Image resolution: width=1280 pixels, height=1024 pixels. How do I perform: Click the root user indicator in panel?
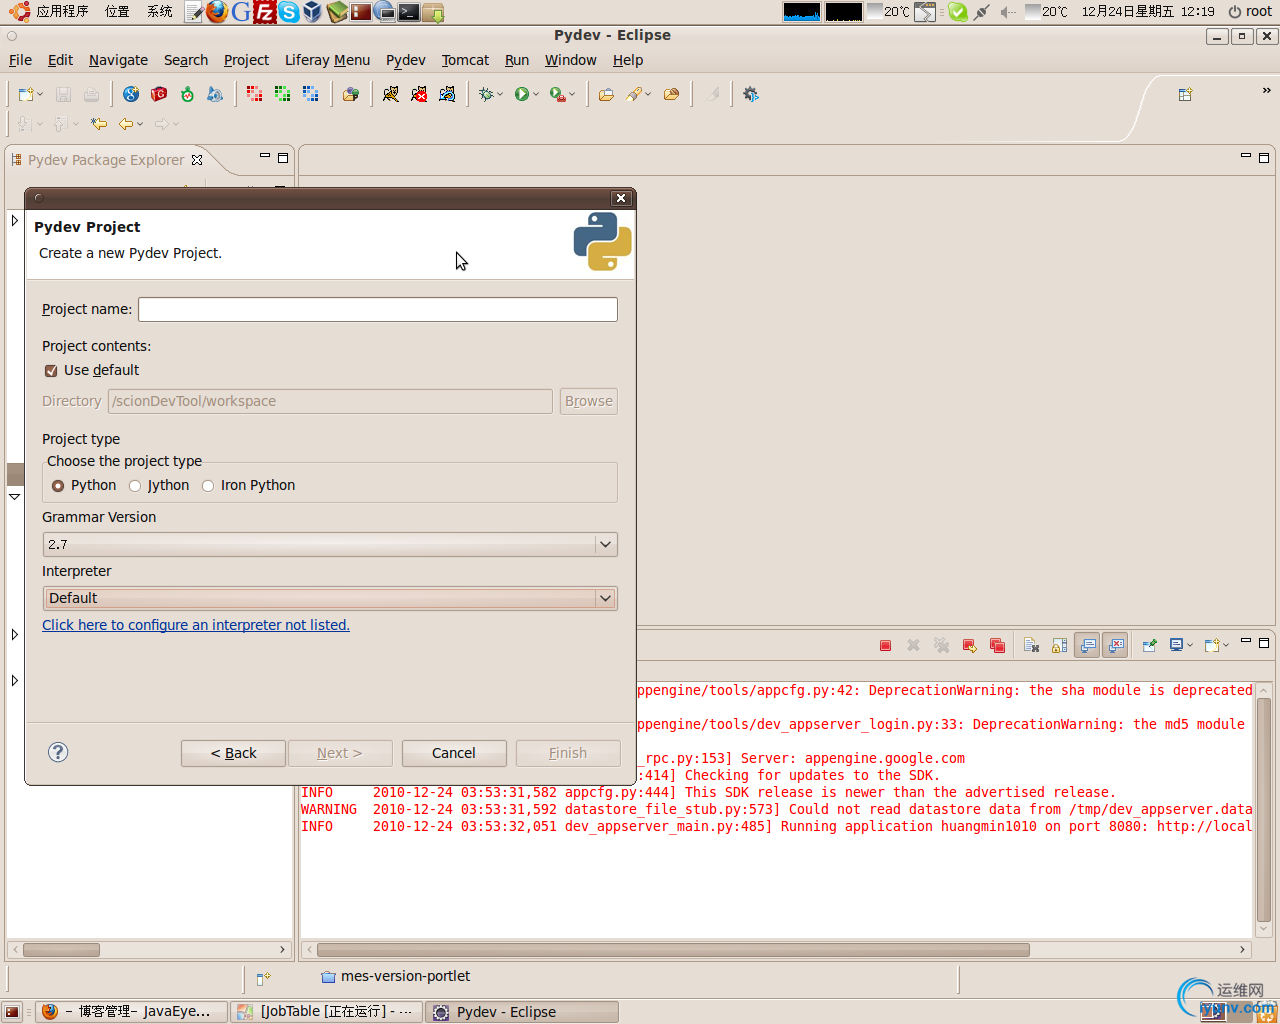[1250, 12]
